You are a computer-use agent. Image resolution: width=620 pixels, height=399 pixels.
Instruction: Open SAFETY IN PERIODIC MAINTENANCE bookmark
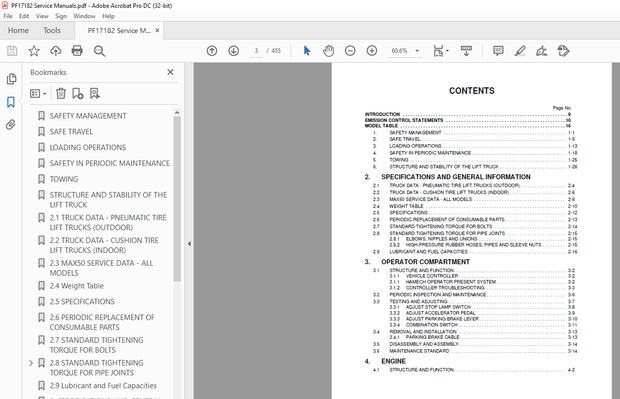click(x=110, y=163)
